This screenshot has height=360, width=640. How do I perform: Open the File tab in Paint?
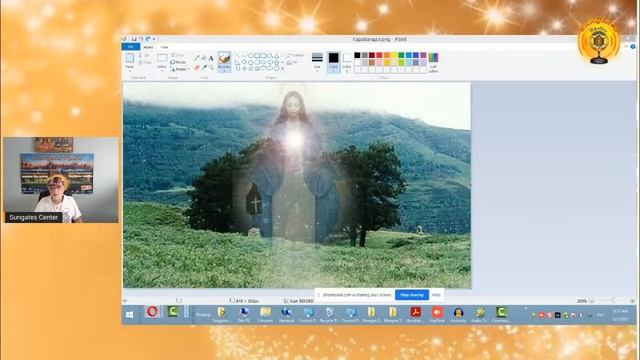tap(131, 47)
